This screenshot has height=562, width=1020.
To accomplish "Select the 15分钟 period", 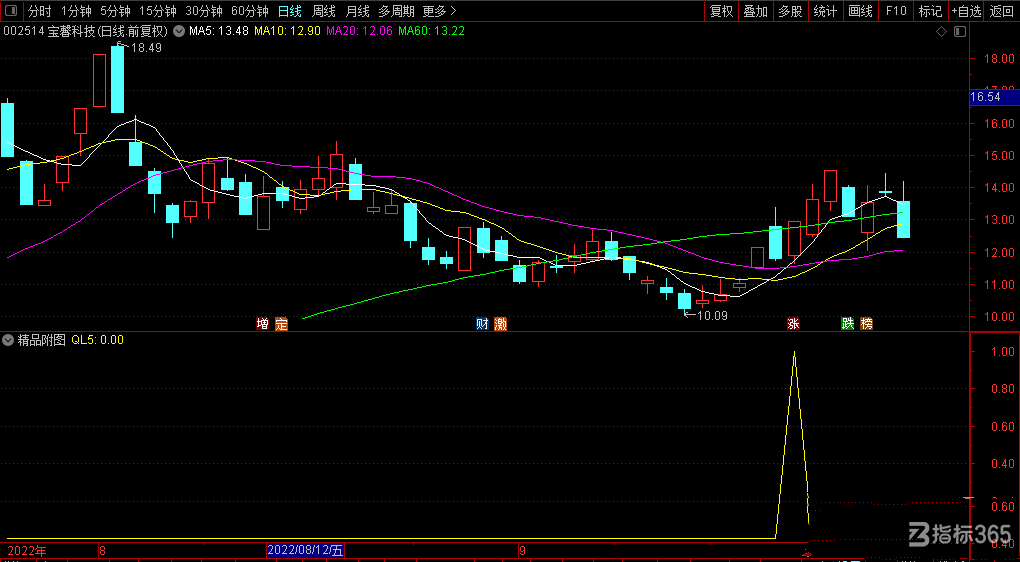I will click(x=158, y=11).
